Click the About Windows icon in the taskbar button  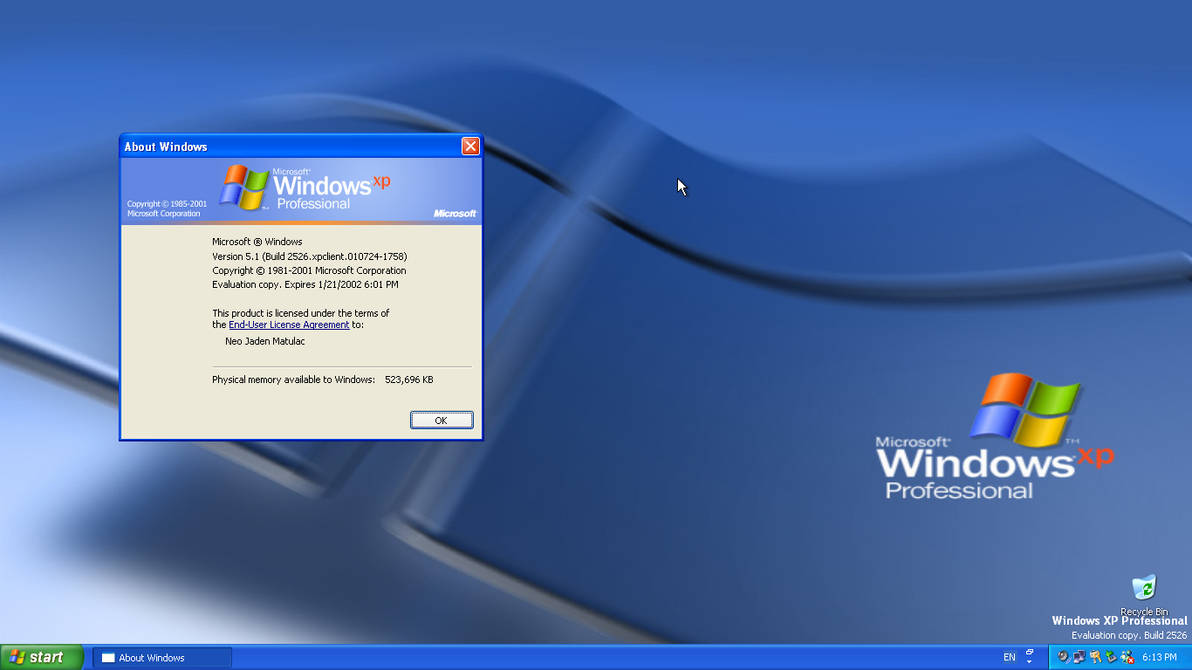tap(107, 657)
